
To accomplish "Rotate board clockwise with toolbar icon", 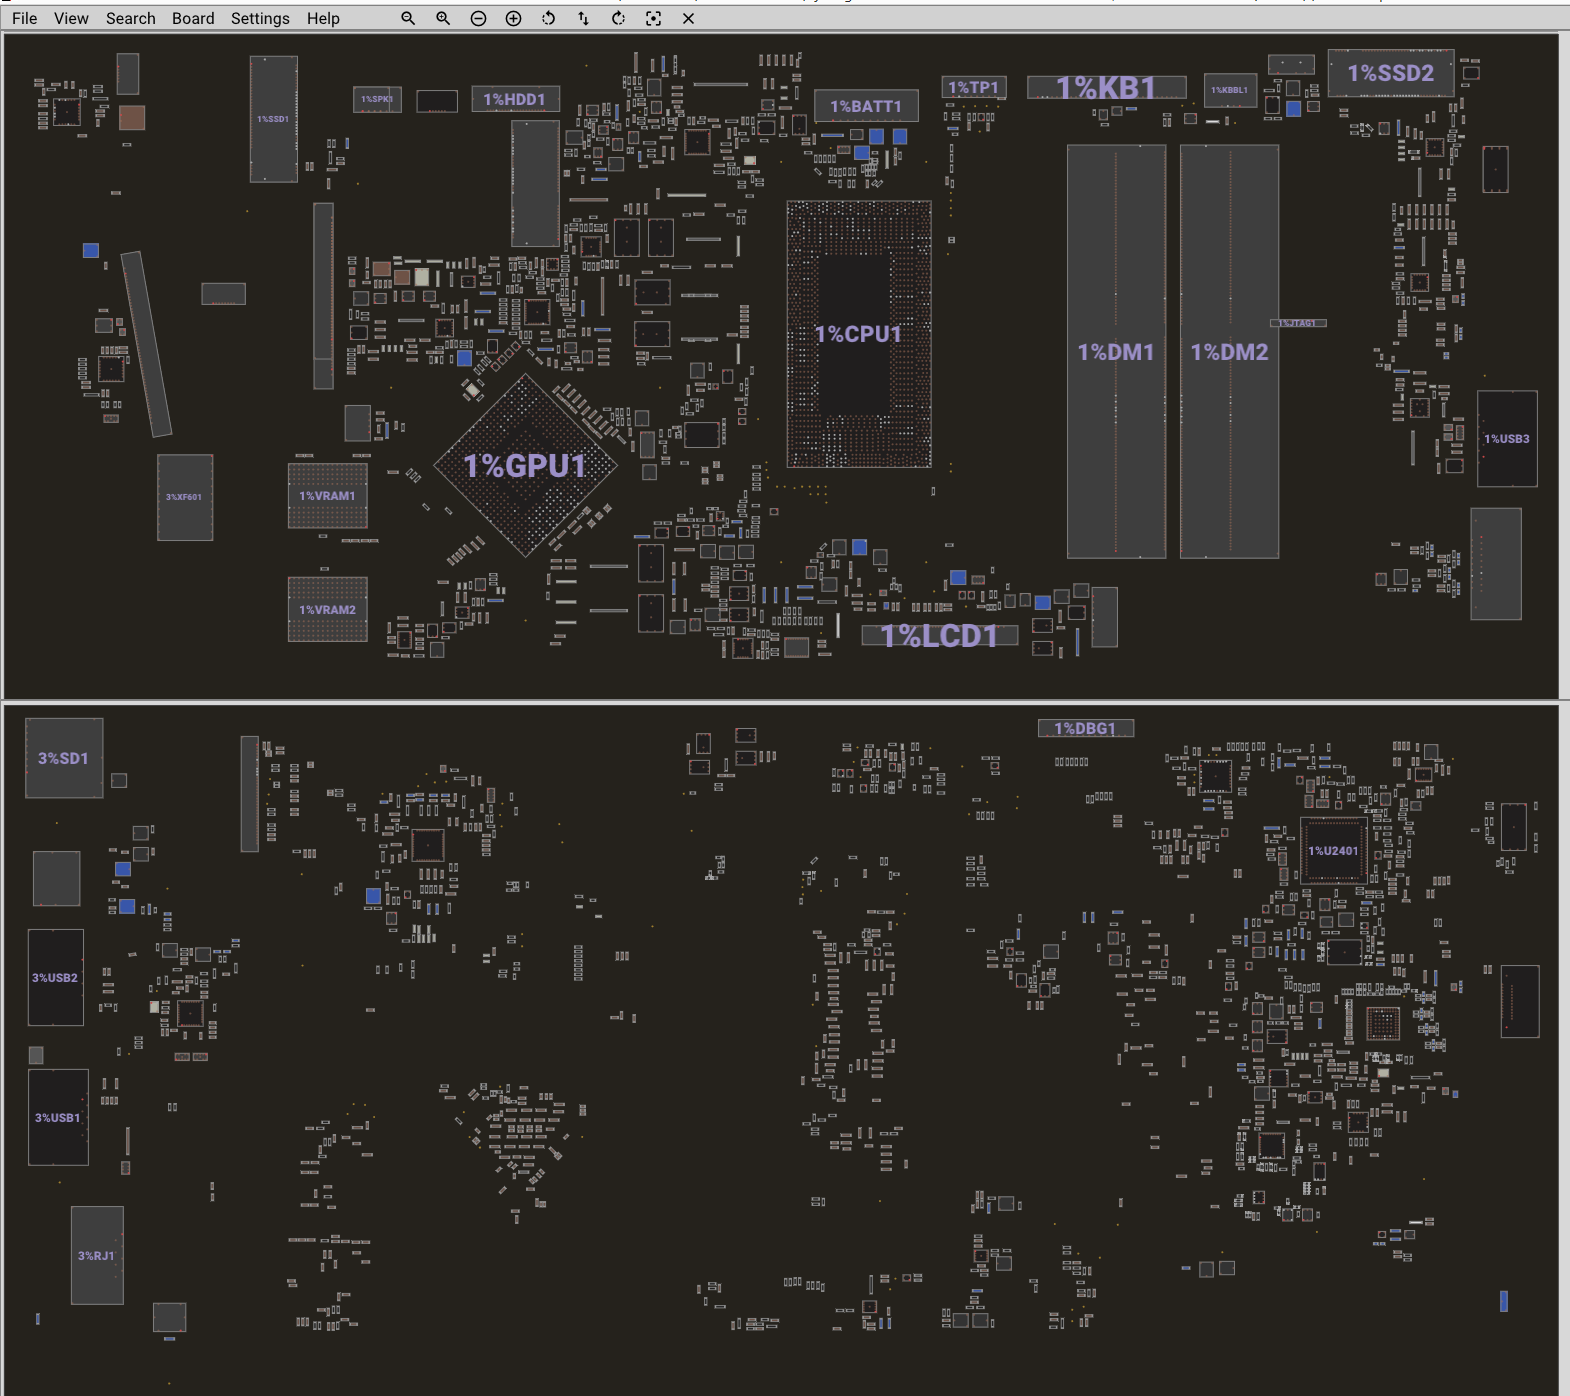I will [618, 18].
